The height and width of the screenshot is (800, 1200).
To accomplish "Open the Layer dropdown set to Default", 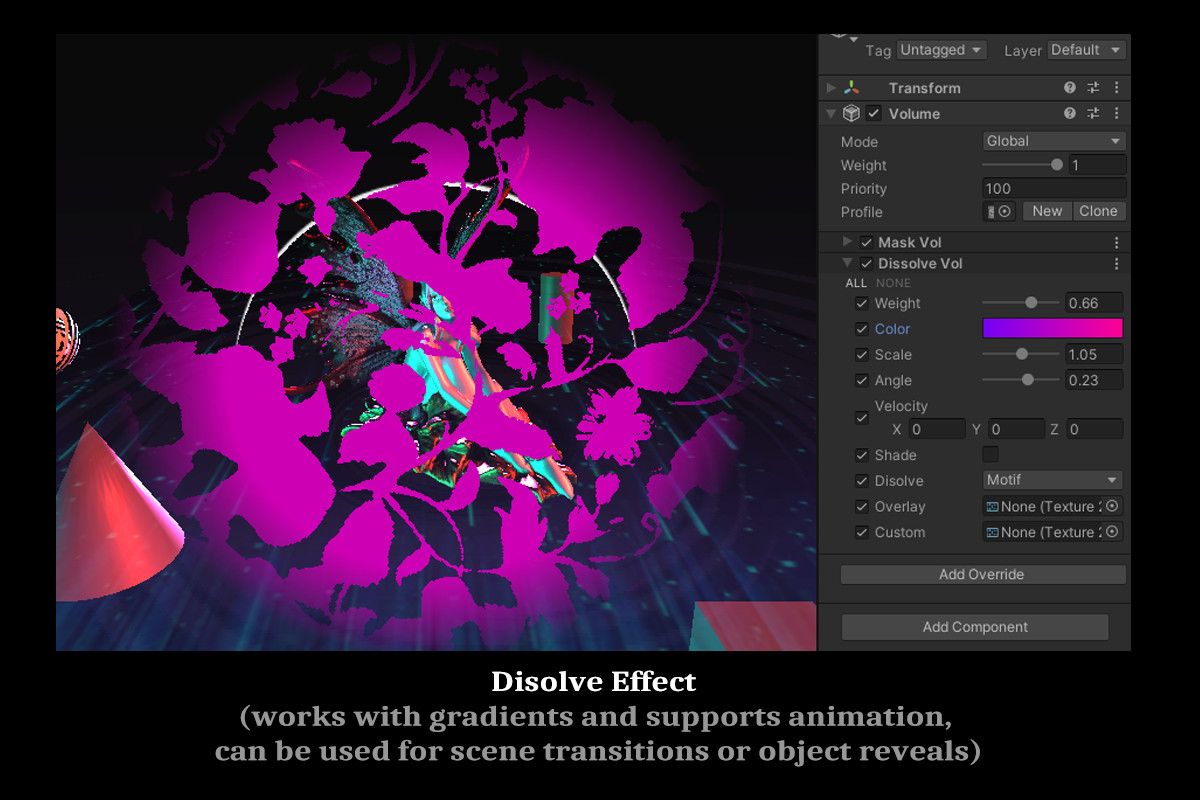I will pyautogui.click(x=1086, y=49).
